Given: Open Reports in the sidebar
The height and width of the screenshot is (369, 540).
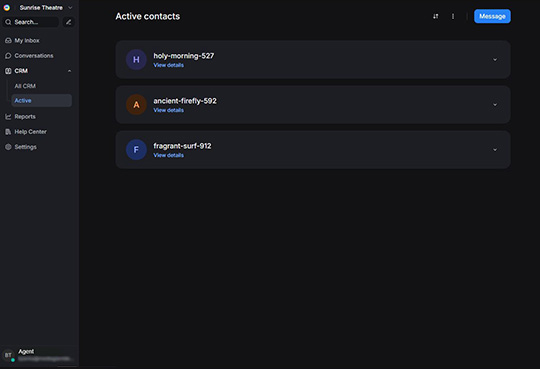Looking at the screenshot, I should 25,117.
